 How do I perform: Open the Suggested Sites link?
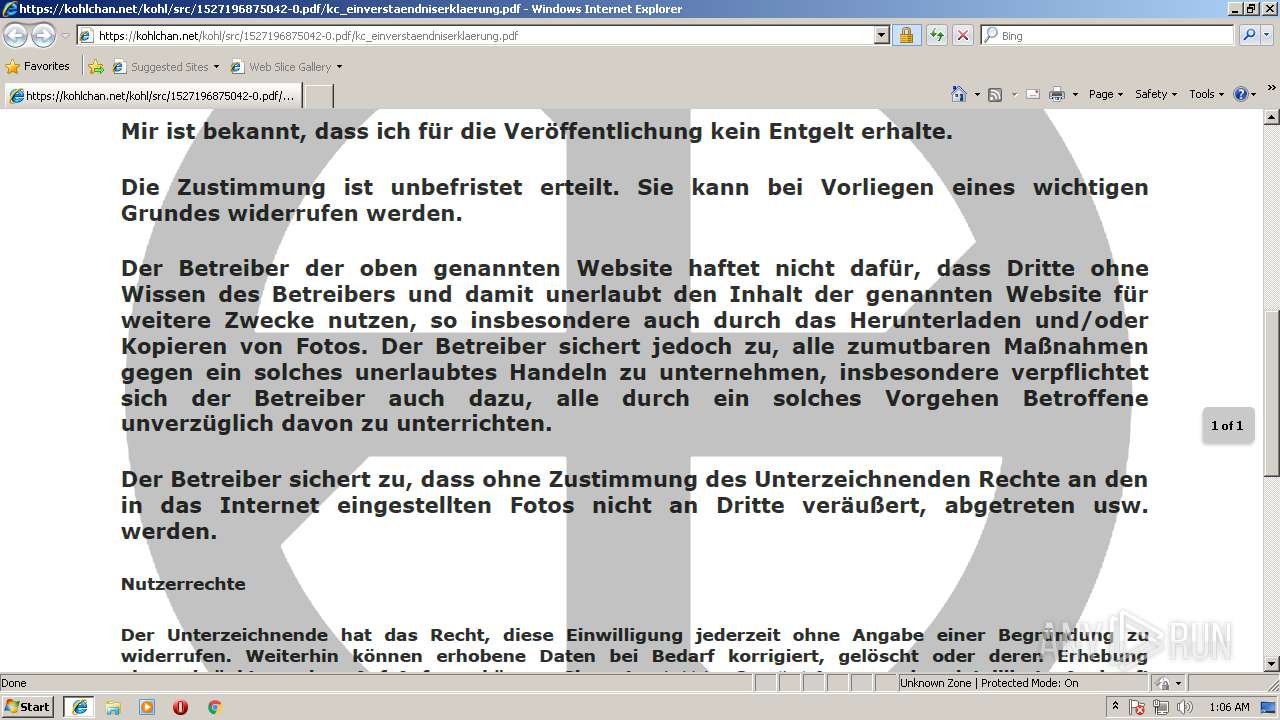165,67
